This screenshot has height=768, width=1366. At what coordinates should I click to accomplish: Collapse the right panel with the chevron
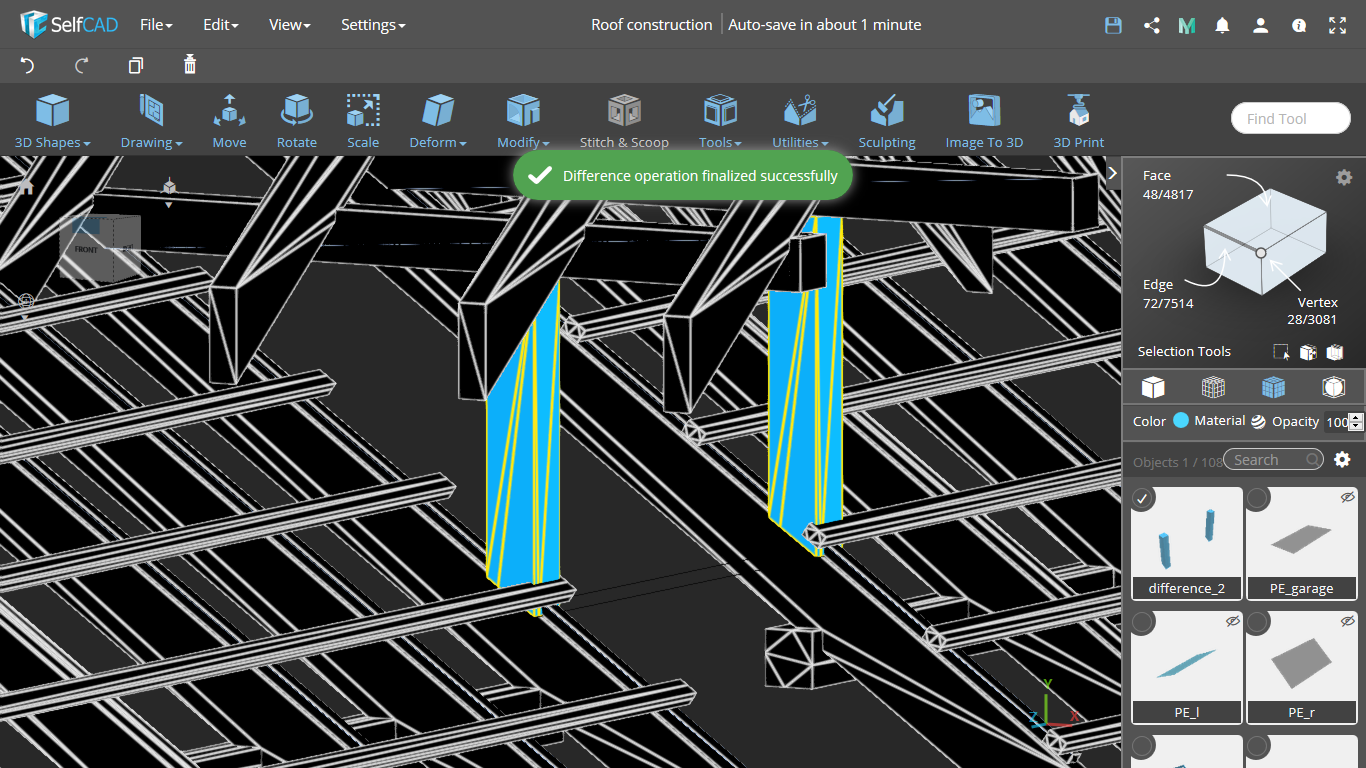(1112, 173)
